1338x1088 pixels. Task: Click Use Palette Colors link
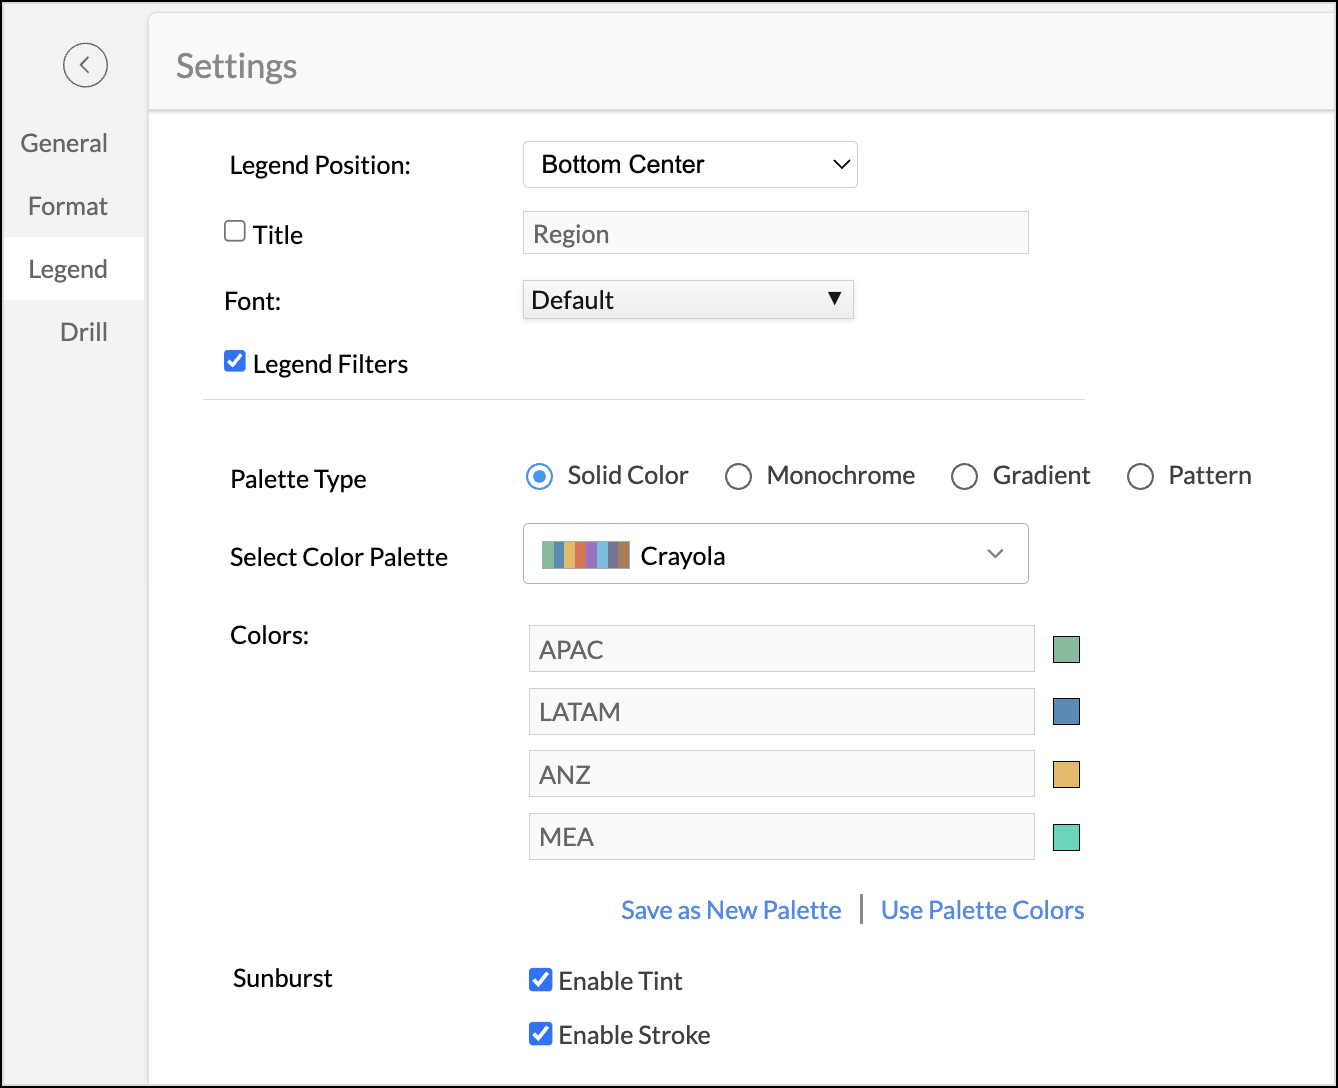point(982,910)
